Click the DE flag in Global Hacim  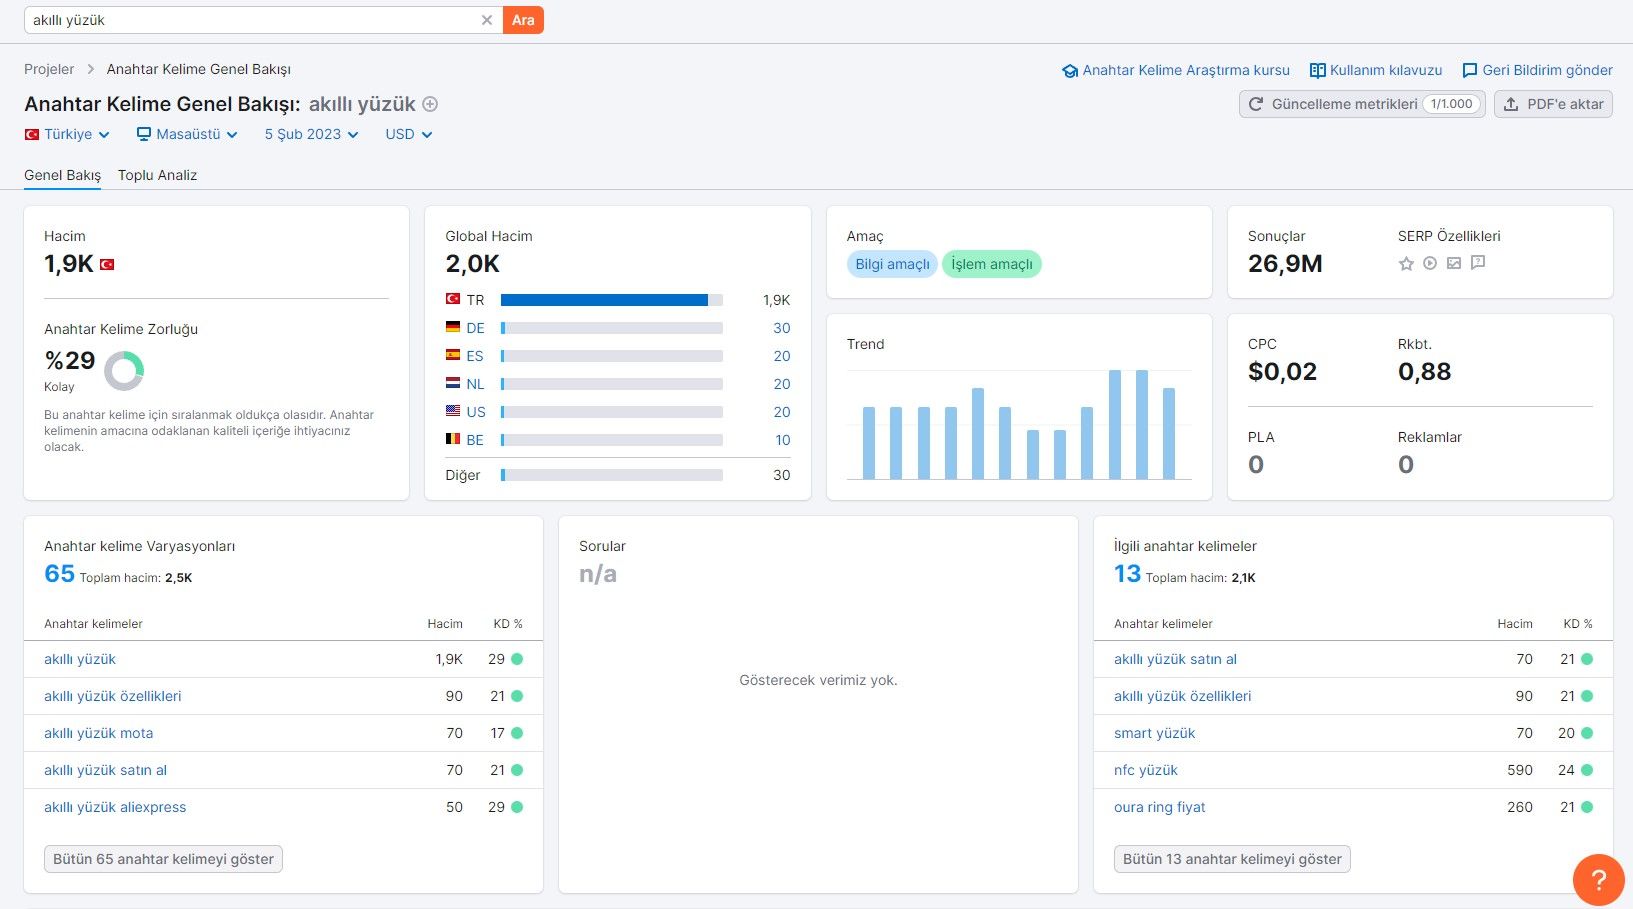click(x=453, y=328)
